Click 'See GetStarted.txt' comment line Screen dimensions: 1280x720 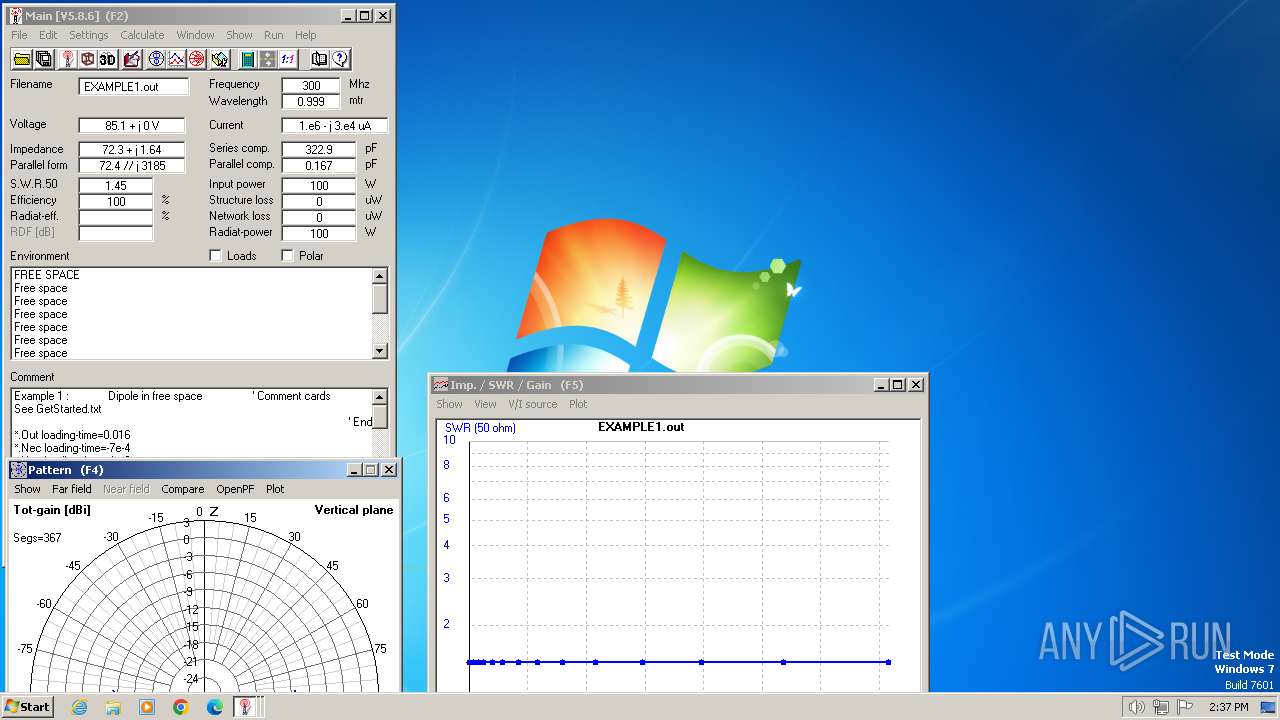click(58, 409)
